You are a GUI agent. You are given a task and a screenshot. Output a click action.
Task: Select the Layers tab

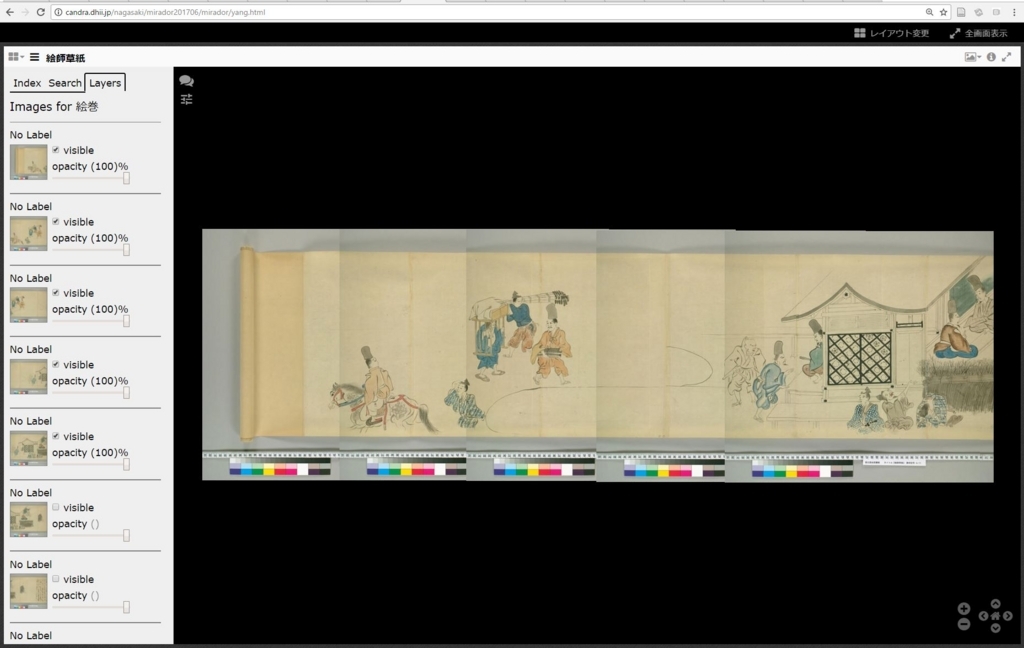pos(105,83)
